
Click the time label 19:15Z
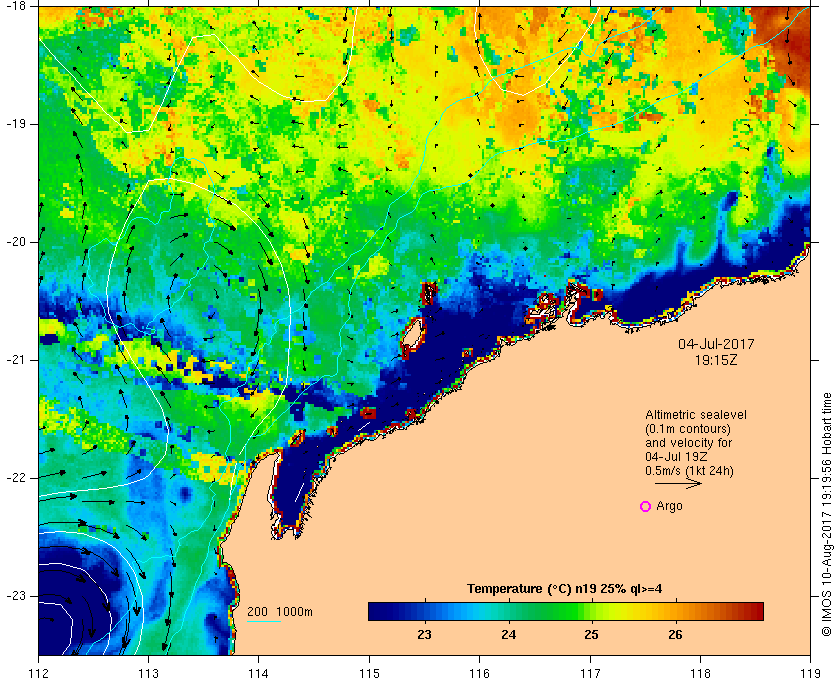click(716, 360)
